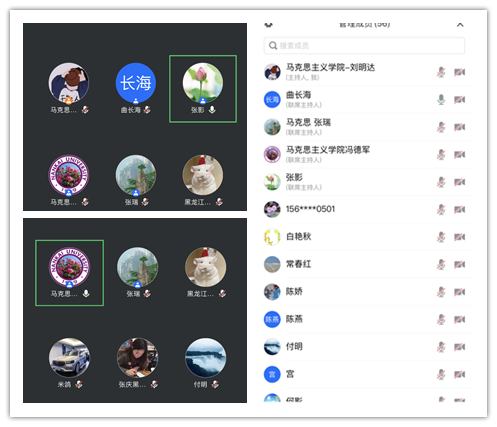Click the green microphone under Nankai University tile
Image resolution: width=497 pixels, height=427 pixels.
86,293
